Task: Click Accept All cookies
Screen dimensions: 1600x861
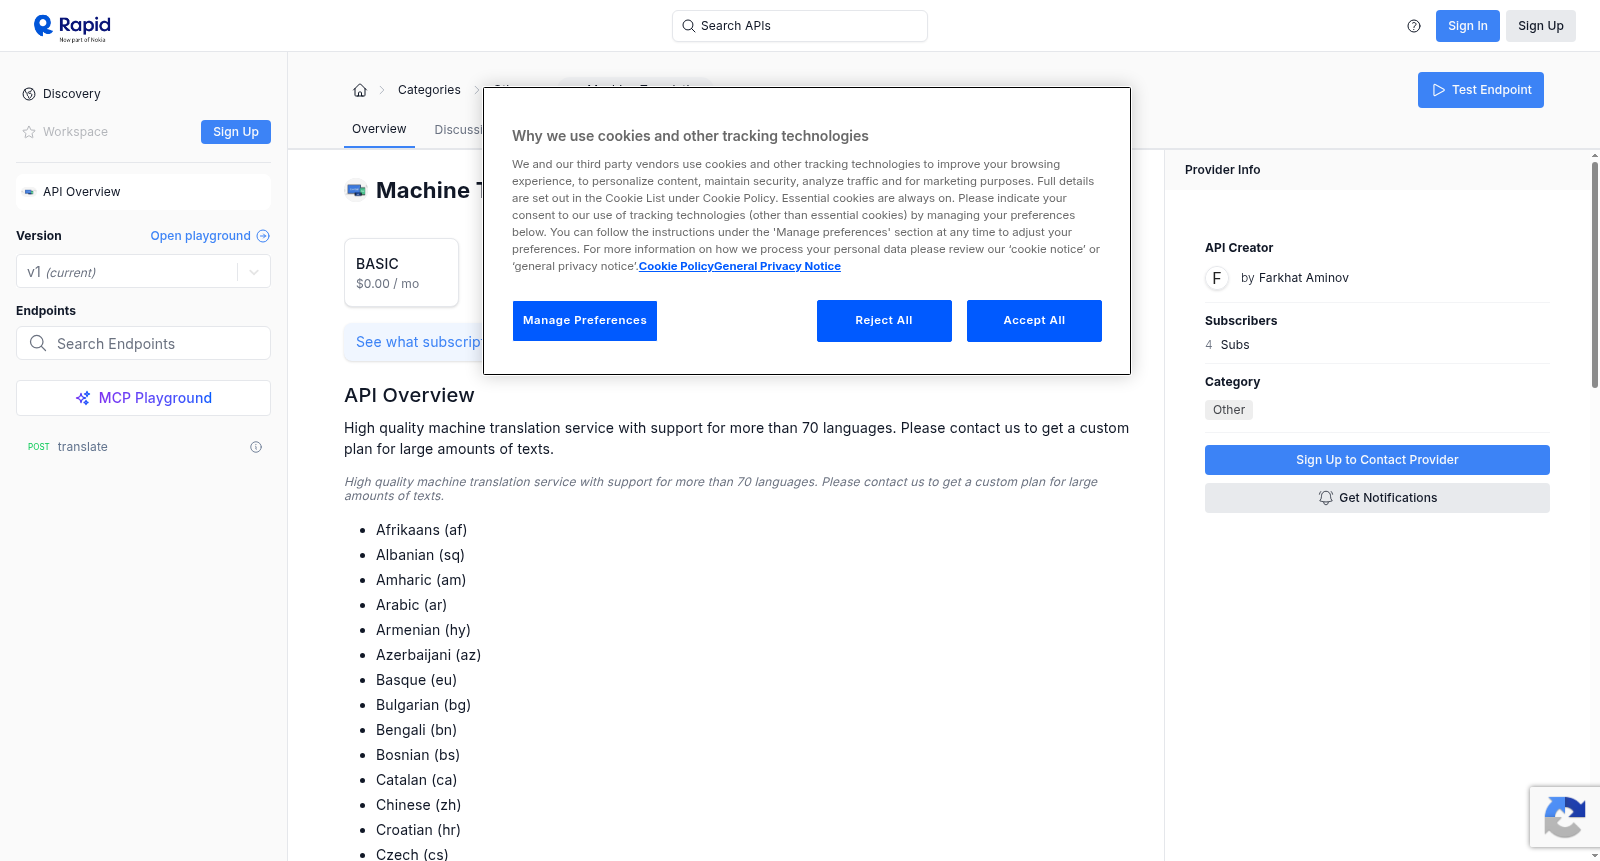Action: (1034, 321)
